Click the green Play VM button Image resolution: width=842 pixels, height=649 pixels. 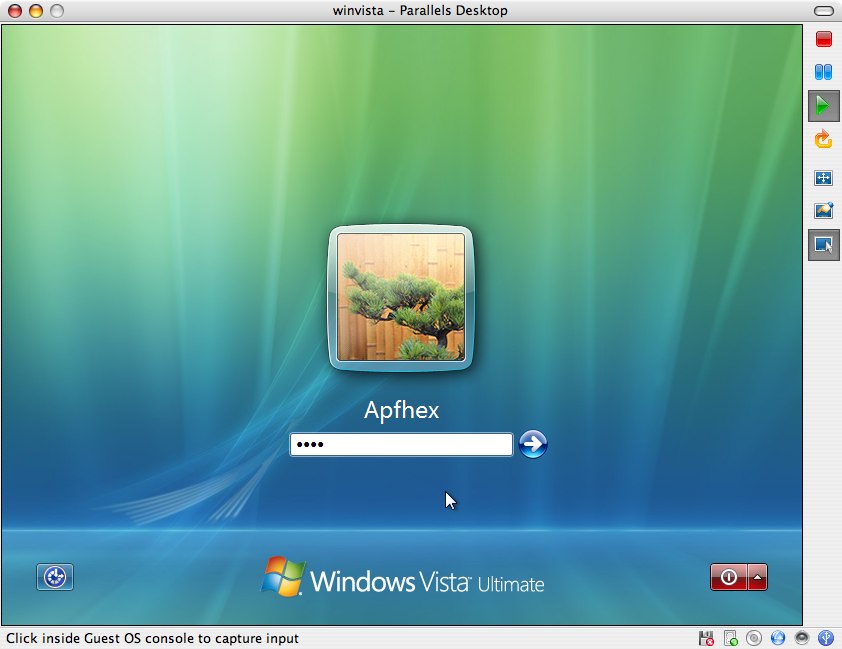tap(823, 106)
